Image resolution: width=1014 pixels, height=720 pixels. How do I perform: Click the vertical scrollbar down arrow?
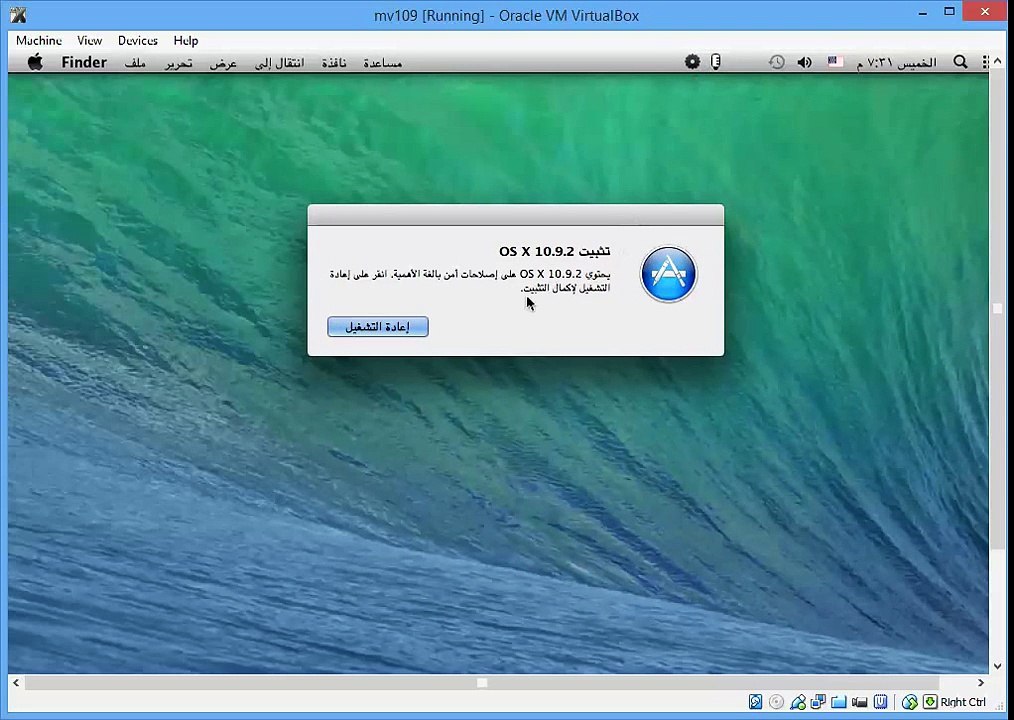tap(997, 666)
